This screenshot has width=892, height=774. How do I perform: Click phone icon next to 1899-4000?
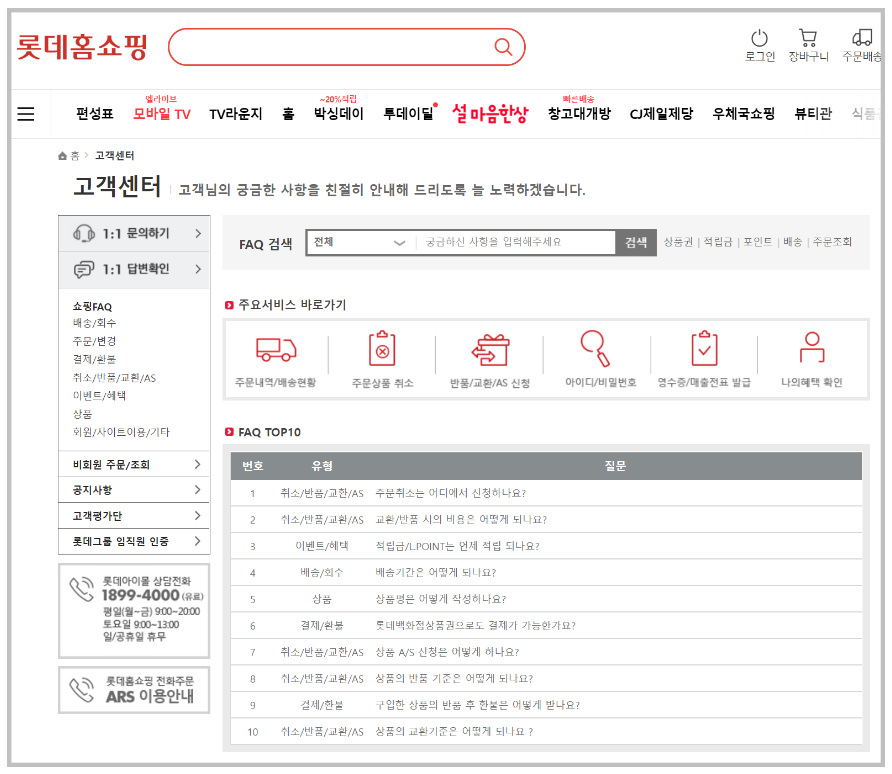click(x=81, y=589)
